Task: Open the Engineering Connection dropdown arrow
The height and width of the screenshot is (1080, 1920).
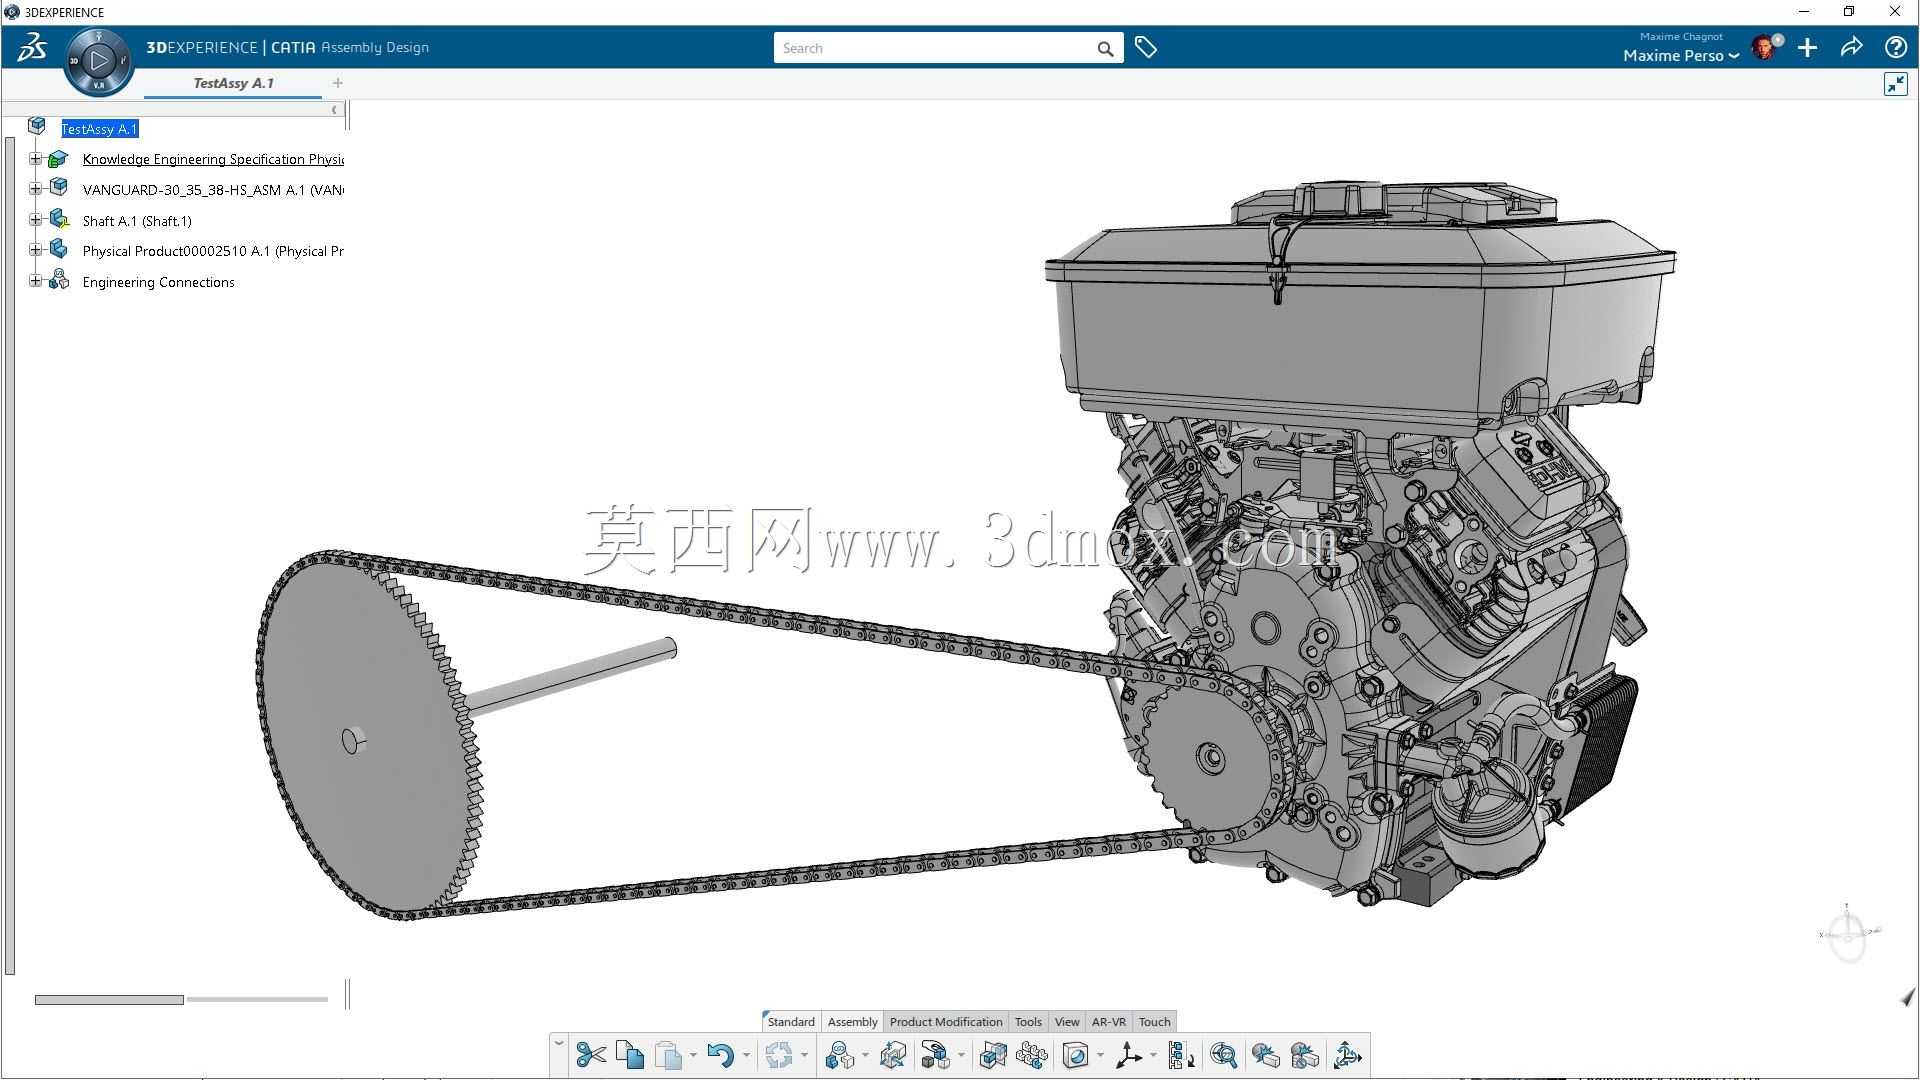Action: [865, 1055]
